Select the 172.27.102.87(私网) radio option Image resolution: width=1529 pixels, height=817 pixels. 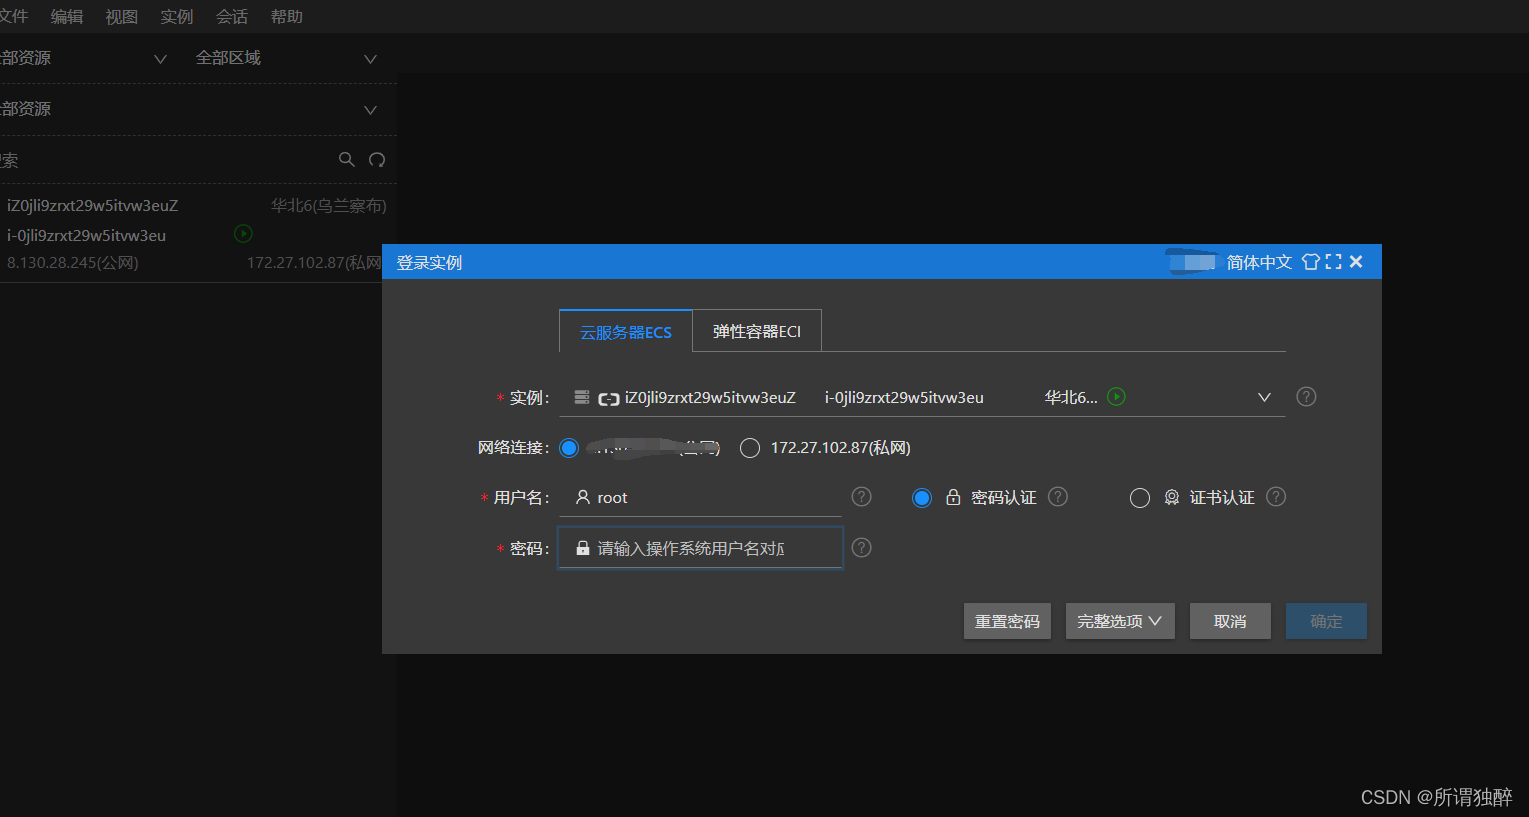point(750,448)
